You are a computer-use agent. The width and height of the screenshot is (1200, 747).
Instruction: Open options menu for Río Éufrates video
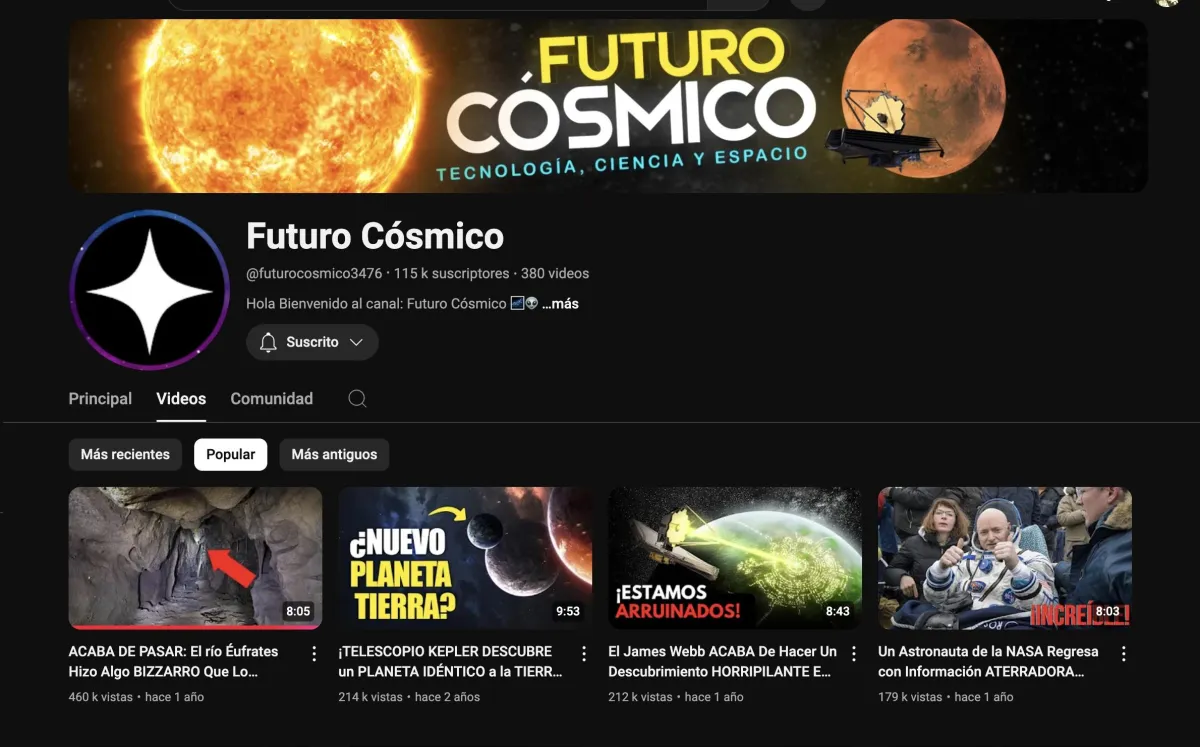coord(314,653)
